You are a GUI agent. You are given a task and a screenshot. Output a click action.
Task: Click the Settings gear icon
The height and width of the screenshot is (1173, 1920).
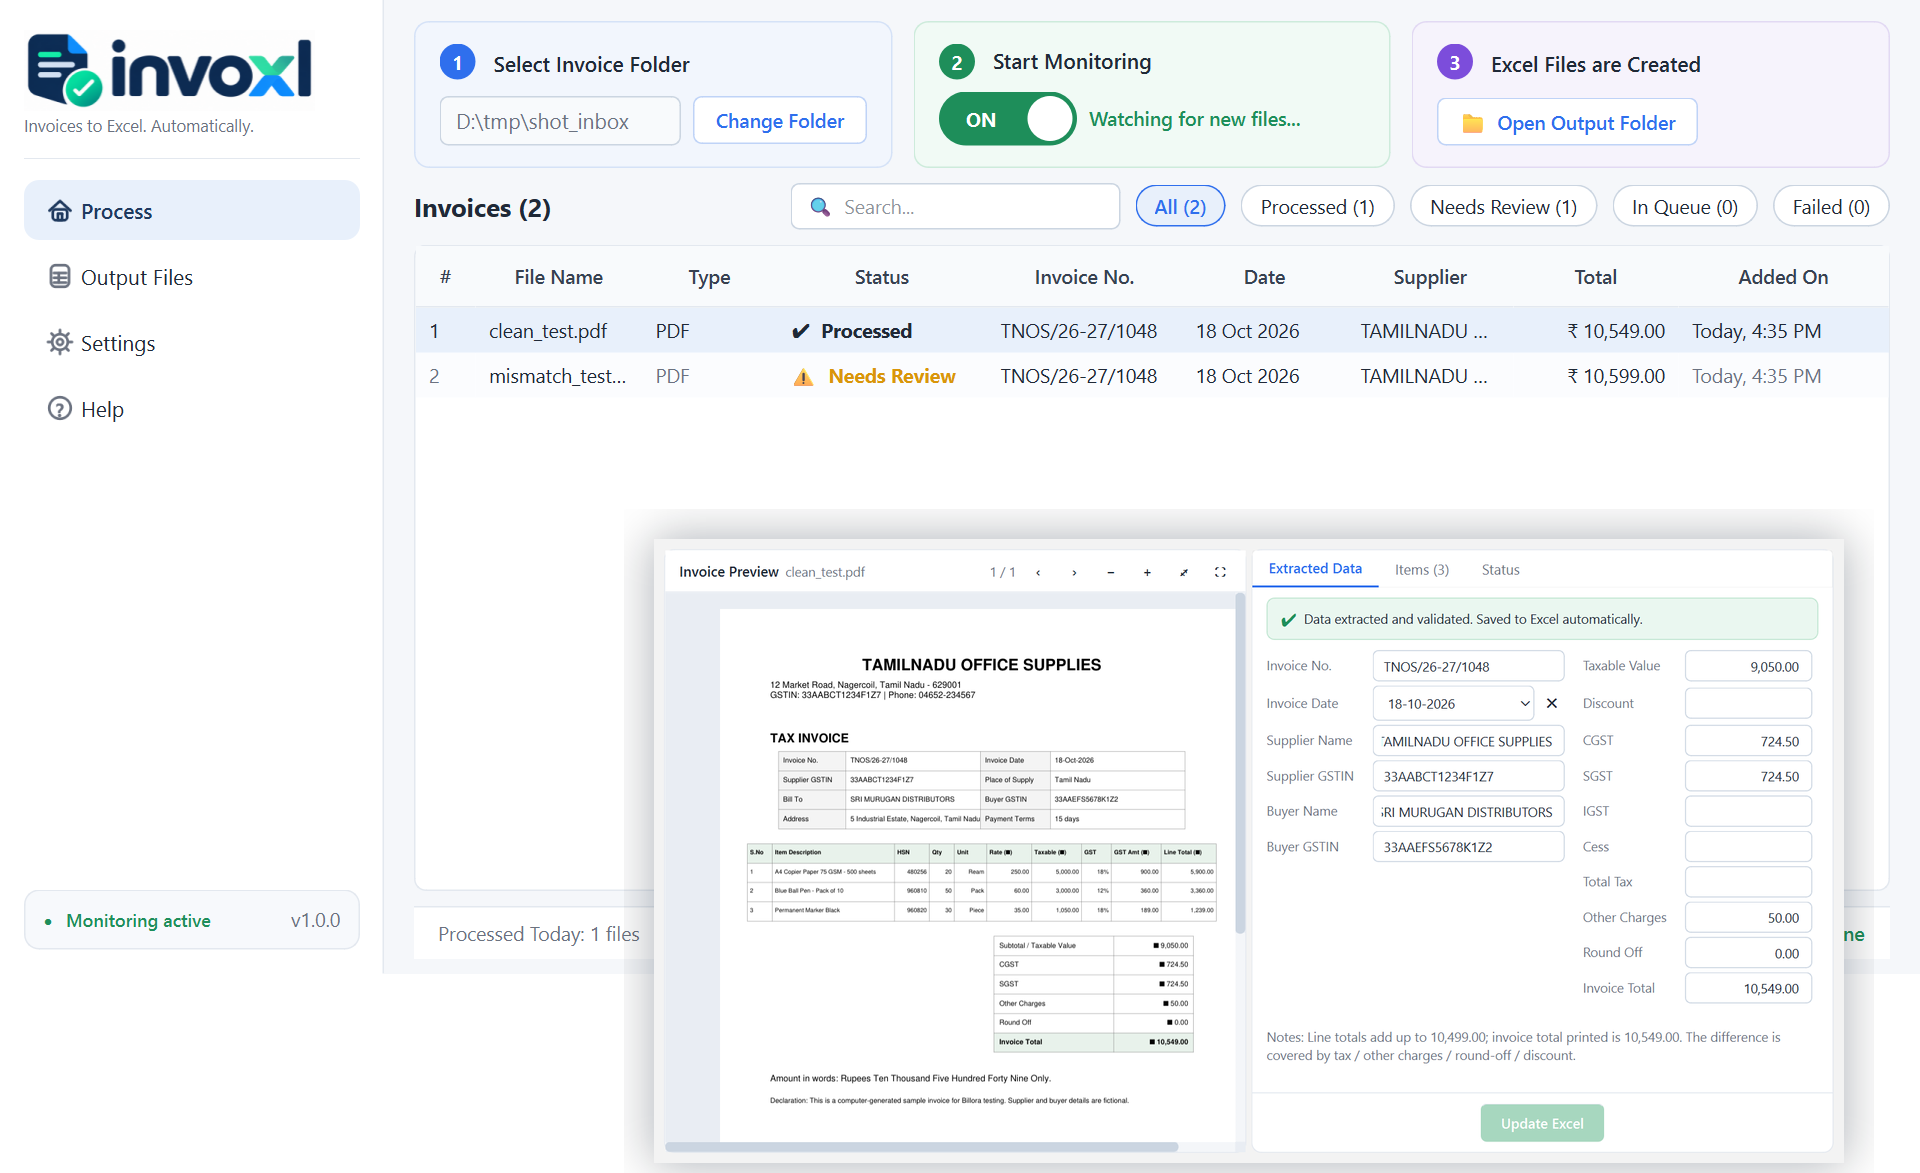pos(60,343)
